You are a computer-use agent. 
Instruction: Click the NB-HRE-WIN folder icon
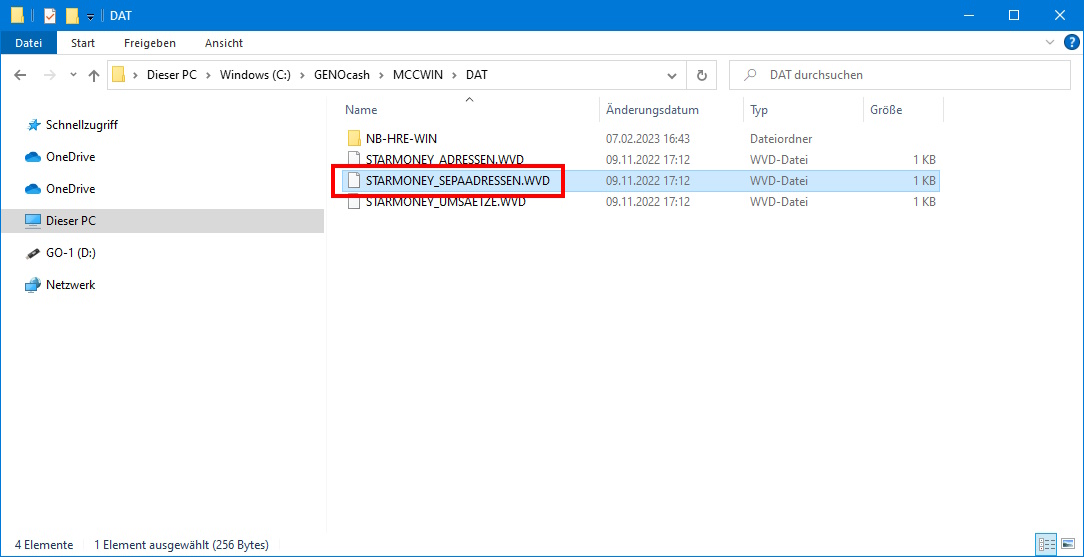click(x=354, y=138)
